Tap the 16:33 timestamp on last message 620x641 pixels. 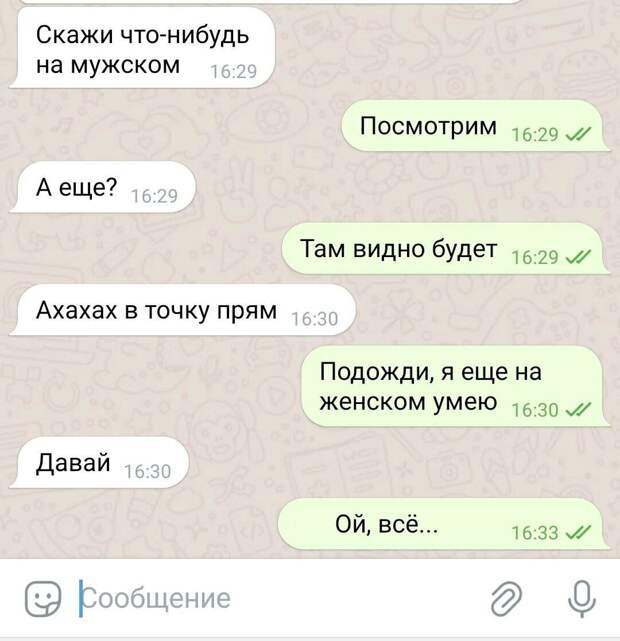click(535, 533)
